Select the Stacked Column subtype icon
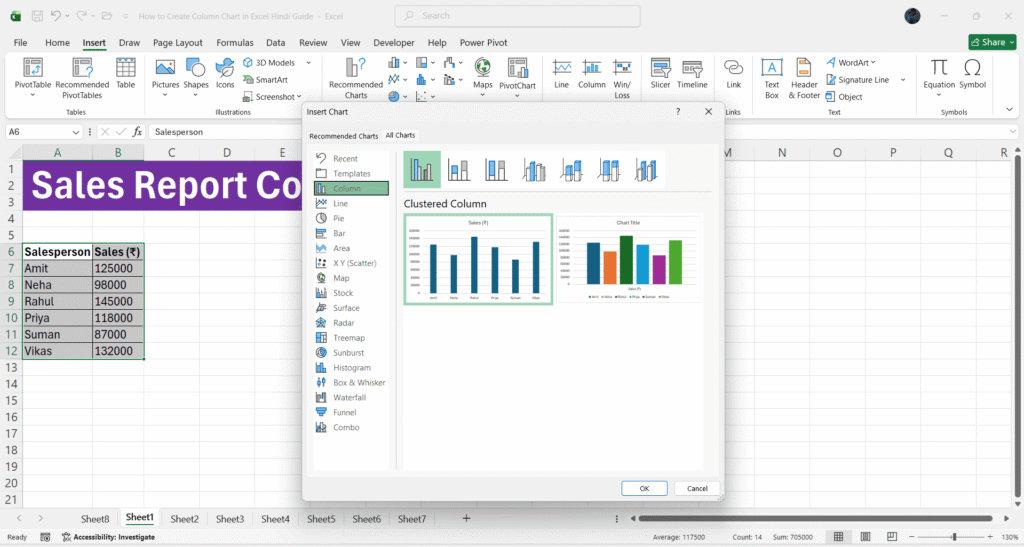 tap(458, 170)
